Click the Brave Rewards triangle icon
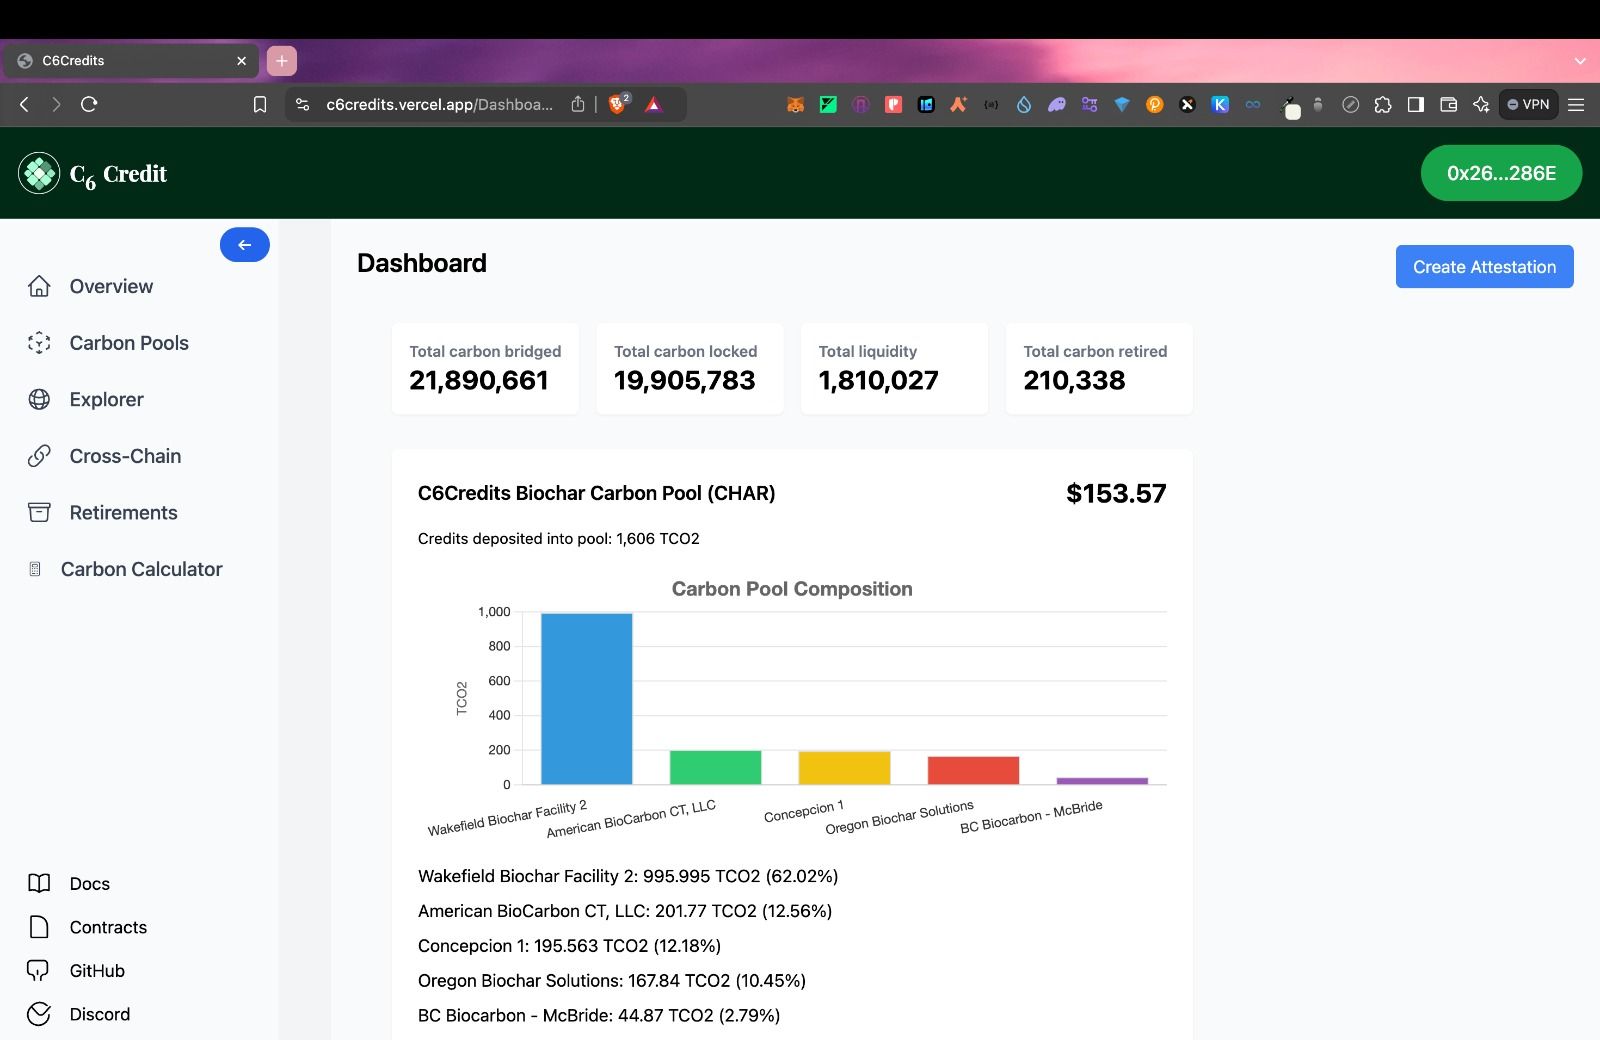Viewport: 1600px width, 1040px height. click(x=653, y=104)
